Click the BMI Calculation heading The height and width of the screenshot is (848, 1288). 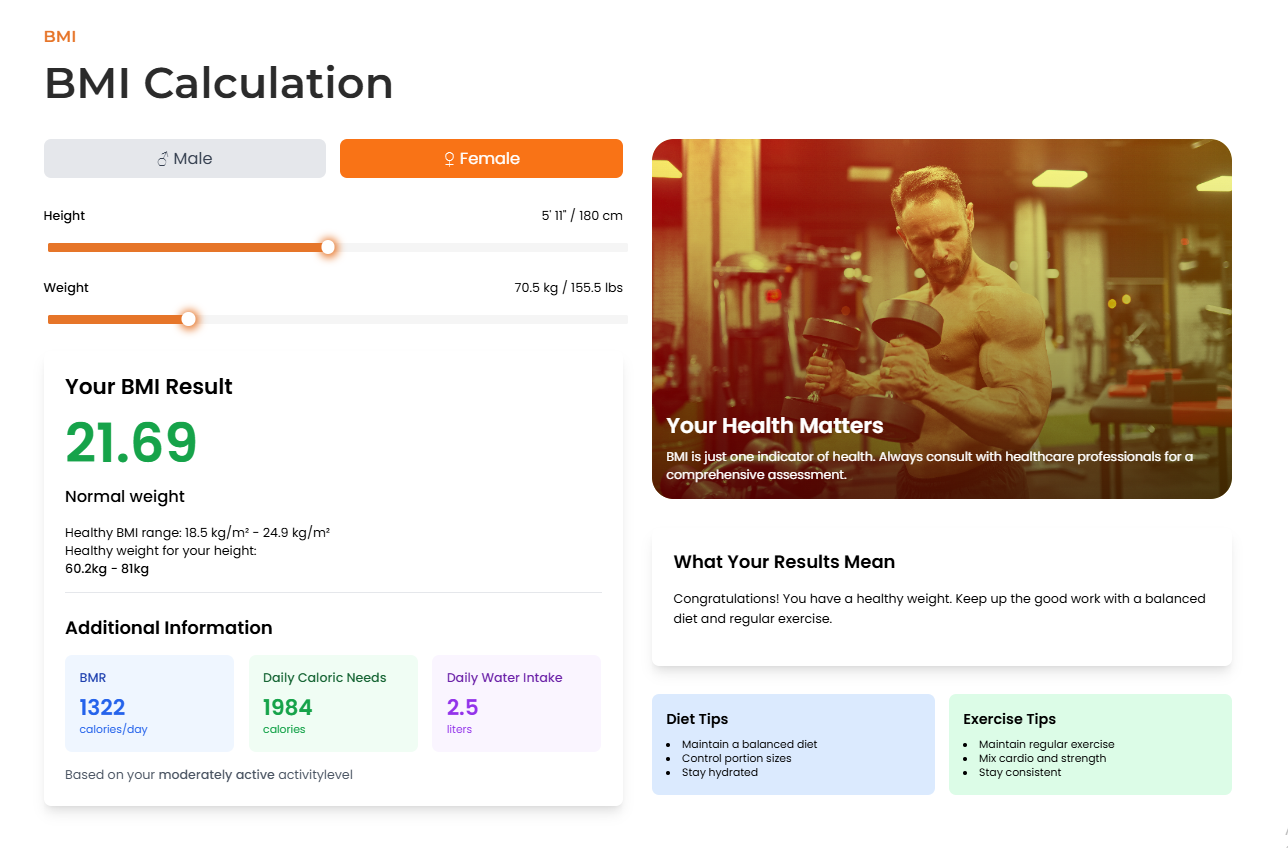pyautogui.click(x=219, y=83)
